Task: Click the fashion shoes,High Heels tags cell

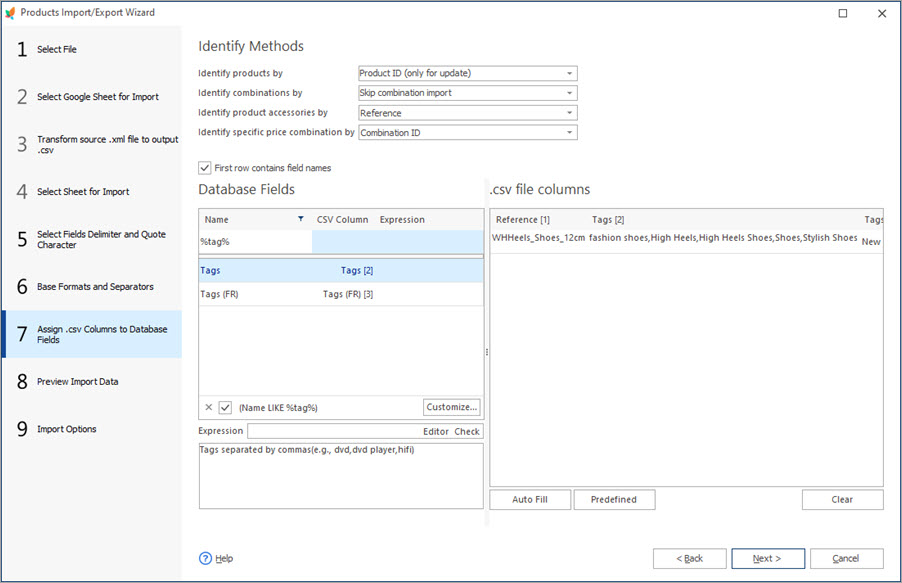Action: click(x=723, y=238)
